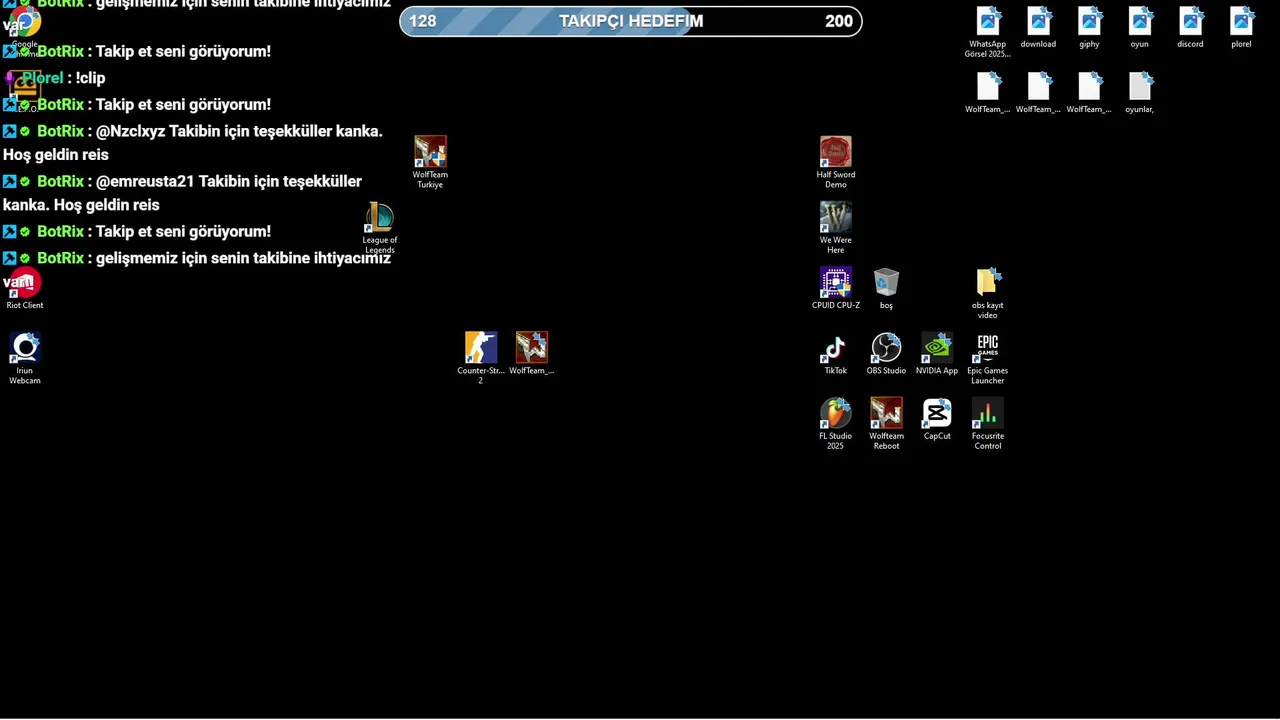Click the TAKIPÇI HEDEFIM follower goal bar
Screen dimensions: 1280x720
point(631,21)
